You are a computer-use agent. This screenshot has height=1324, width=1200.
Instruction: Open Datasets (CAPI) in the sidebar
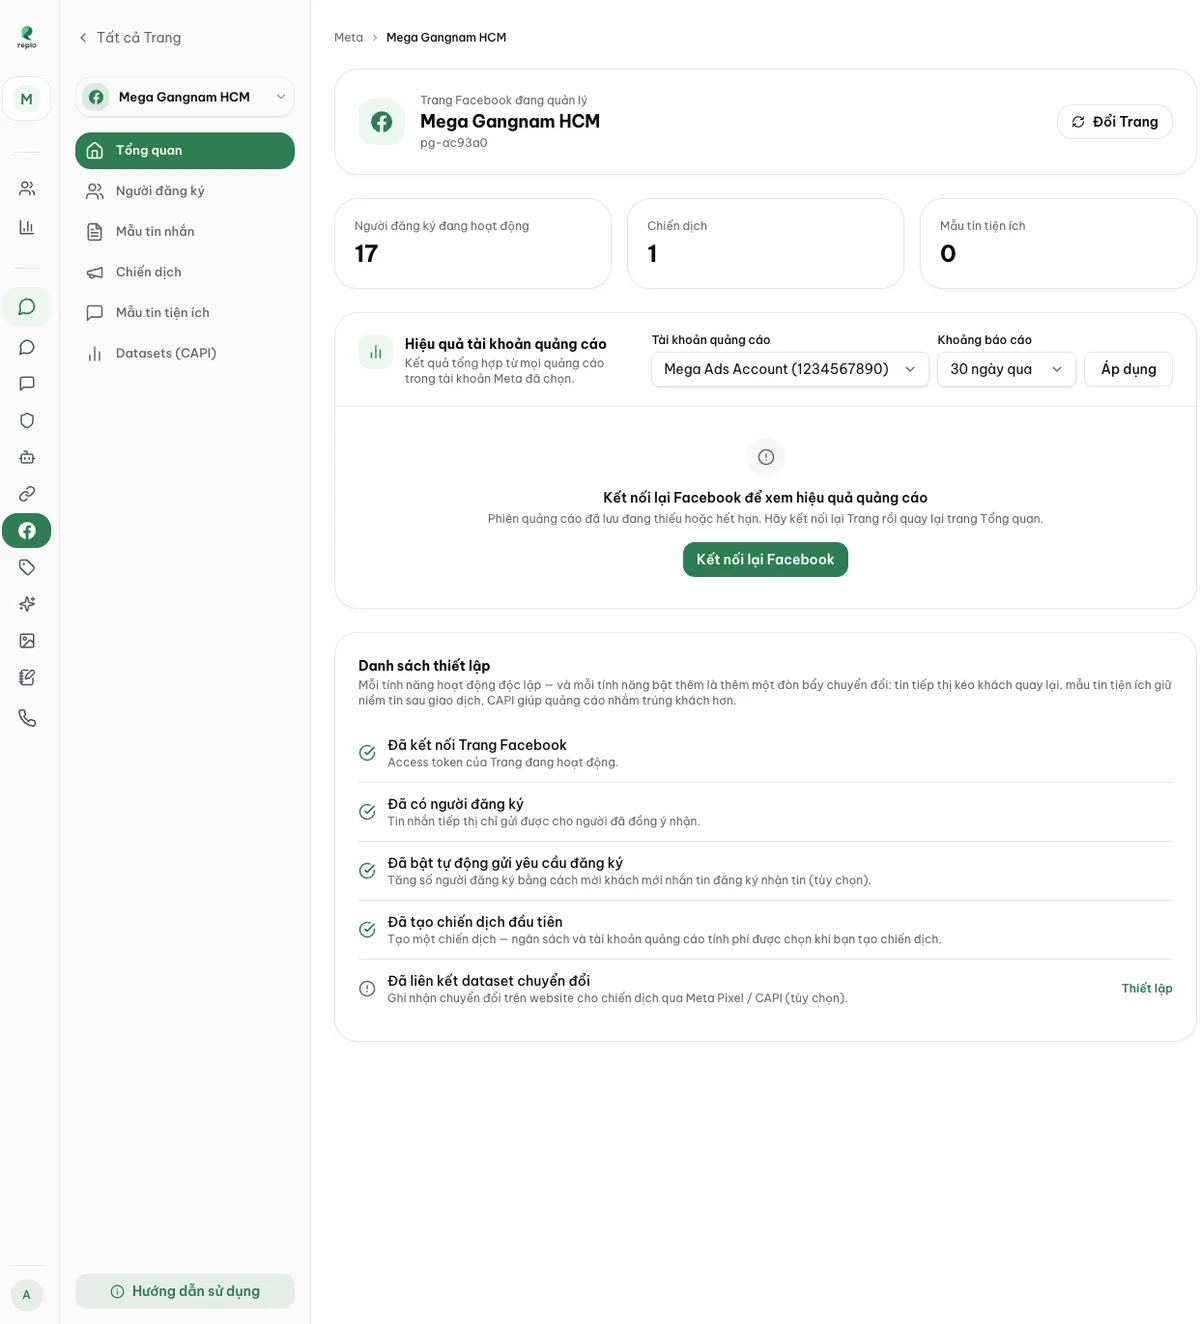(x=185, y=353)
